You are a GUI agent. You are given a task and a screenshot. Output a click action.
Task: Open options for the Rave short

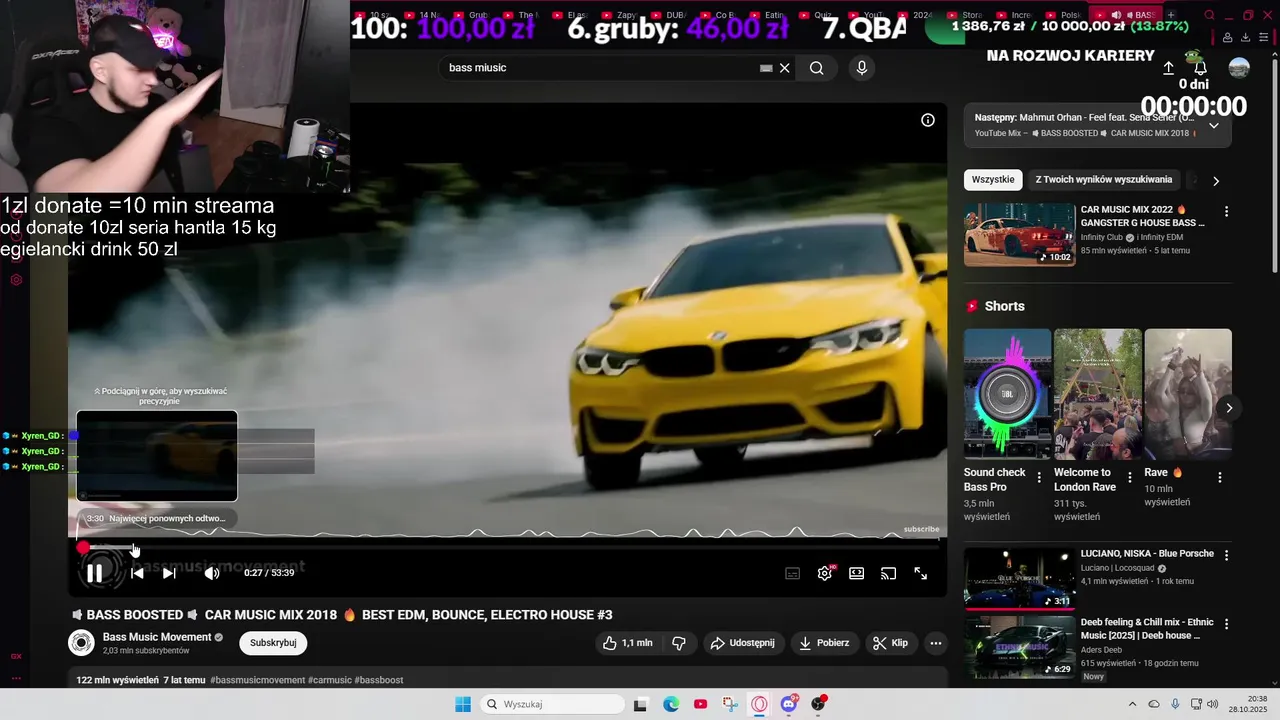coord(1220,478)
